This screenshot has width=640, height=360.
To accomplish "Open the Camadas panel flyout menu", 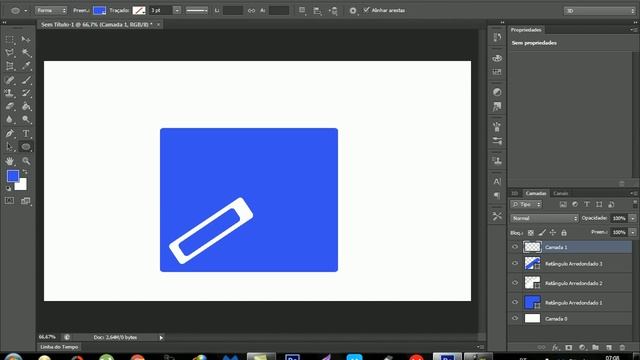I will [633, 193].
